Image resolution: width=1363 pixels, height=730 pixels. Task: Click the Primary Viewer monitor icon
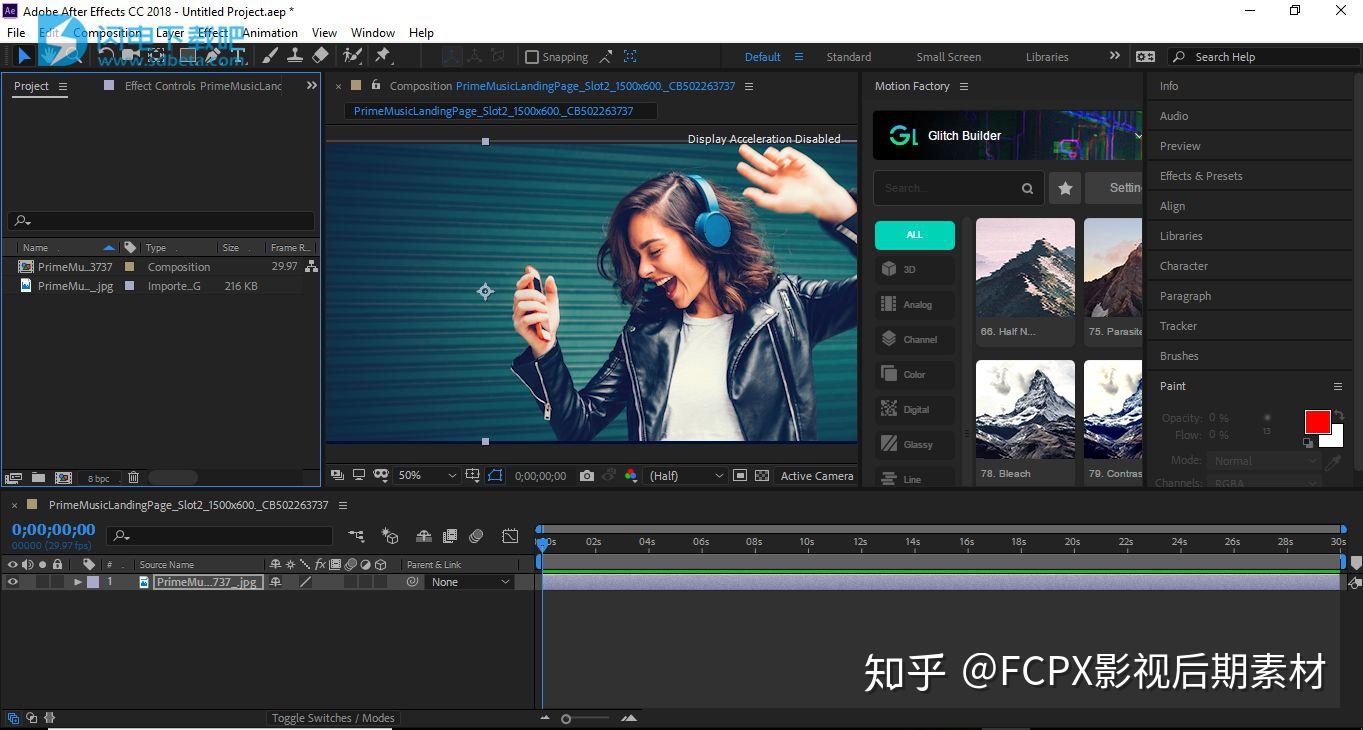pos(359,476)
